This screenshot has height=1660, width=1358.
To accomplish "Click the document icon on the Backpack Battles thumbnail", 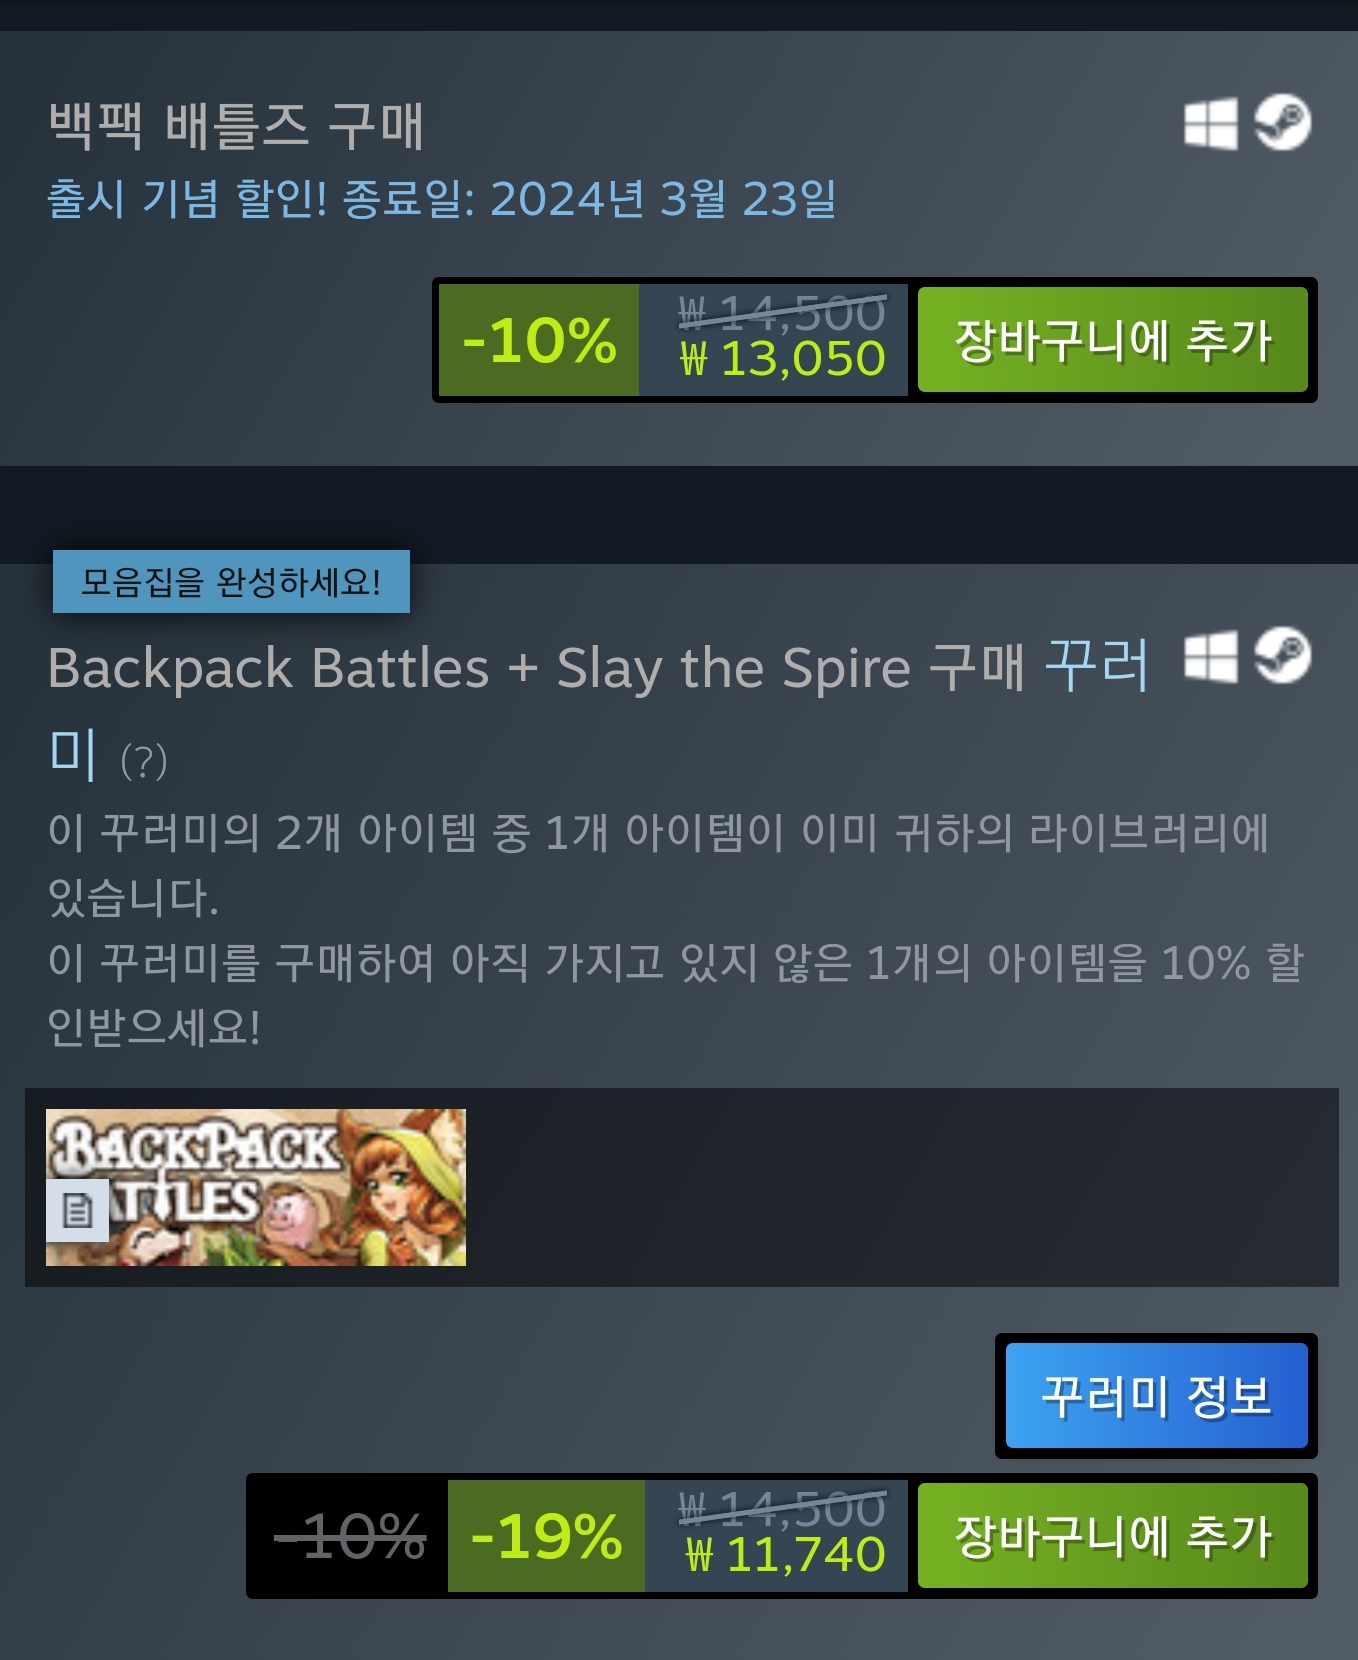I will (x=77, y=1210).
